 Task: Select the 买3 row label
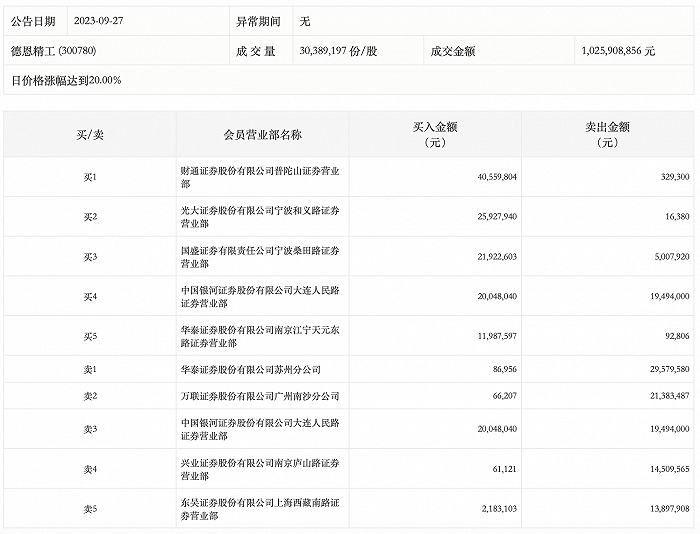[x=90, y=257]
